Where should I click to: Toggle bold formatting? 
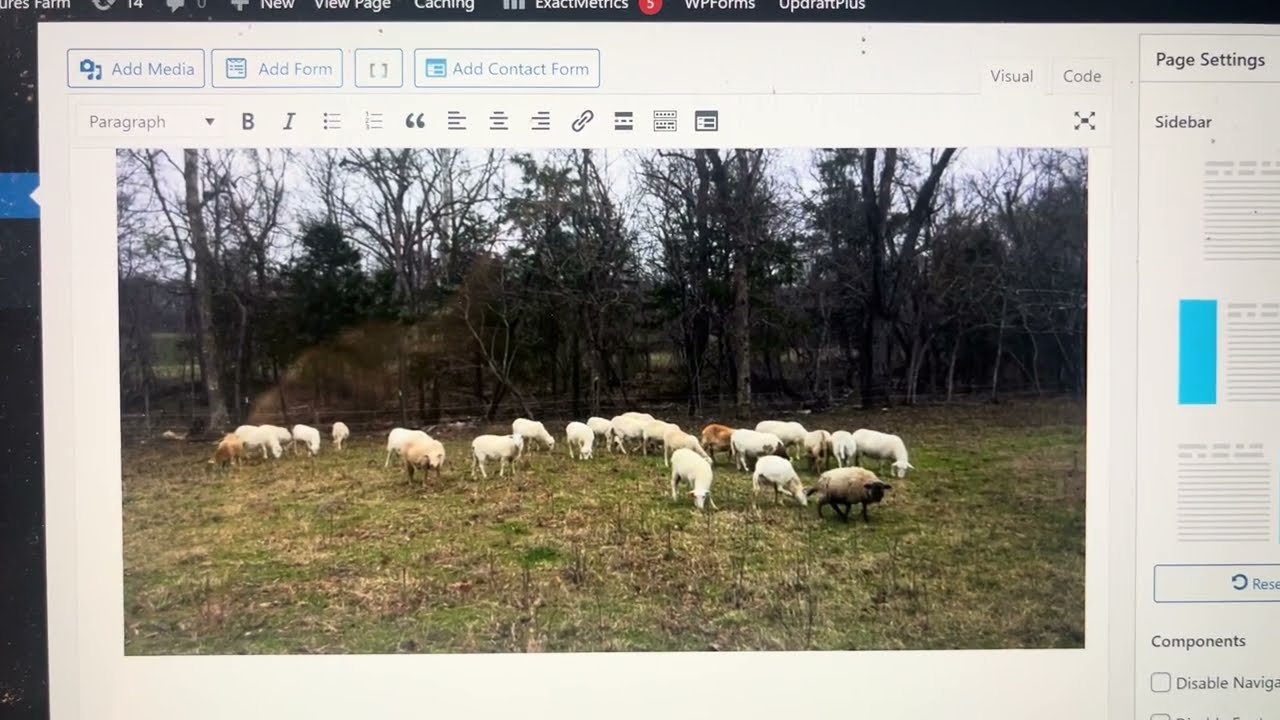click(248, 122)
